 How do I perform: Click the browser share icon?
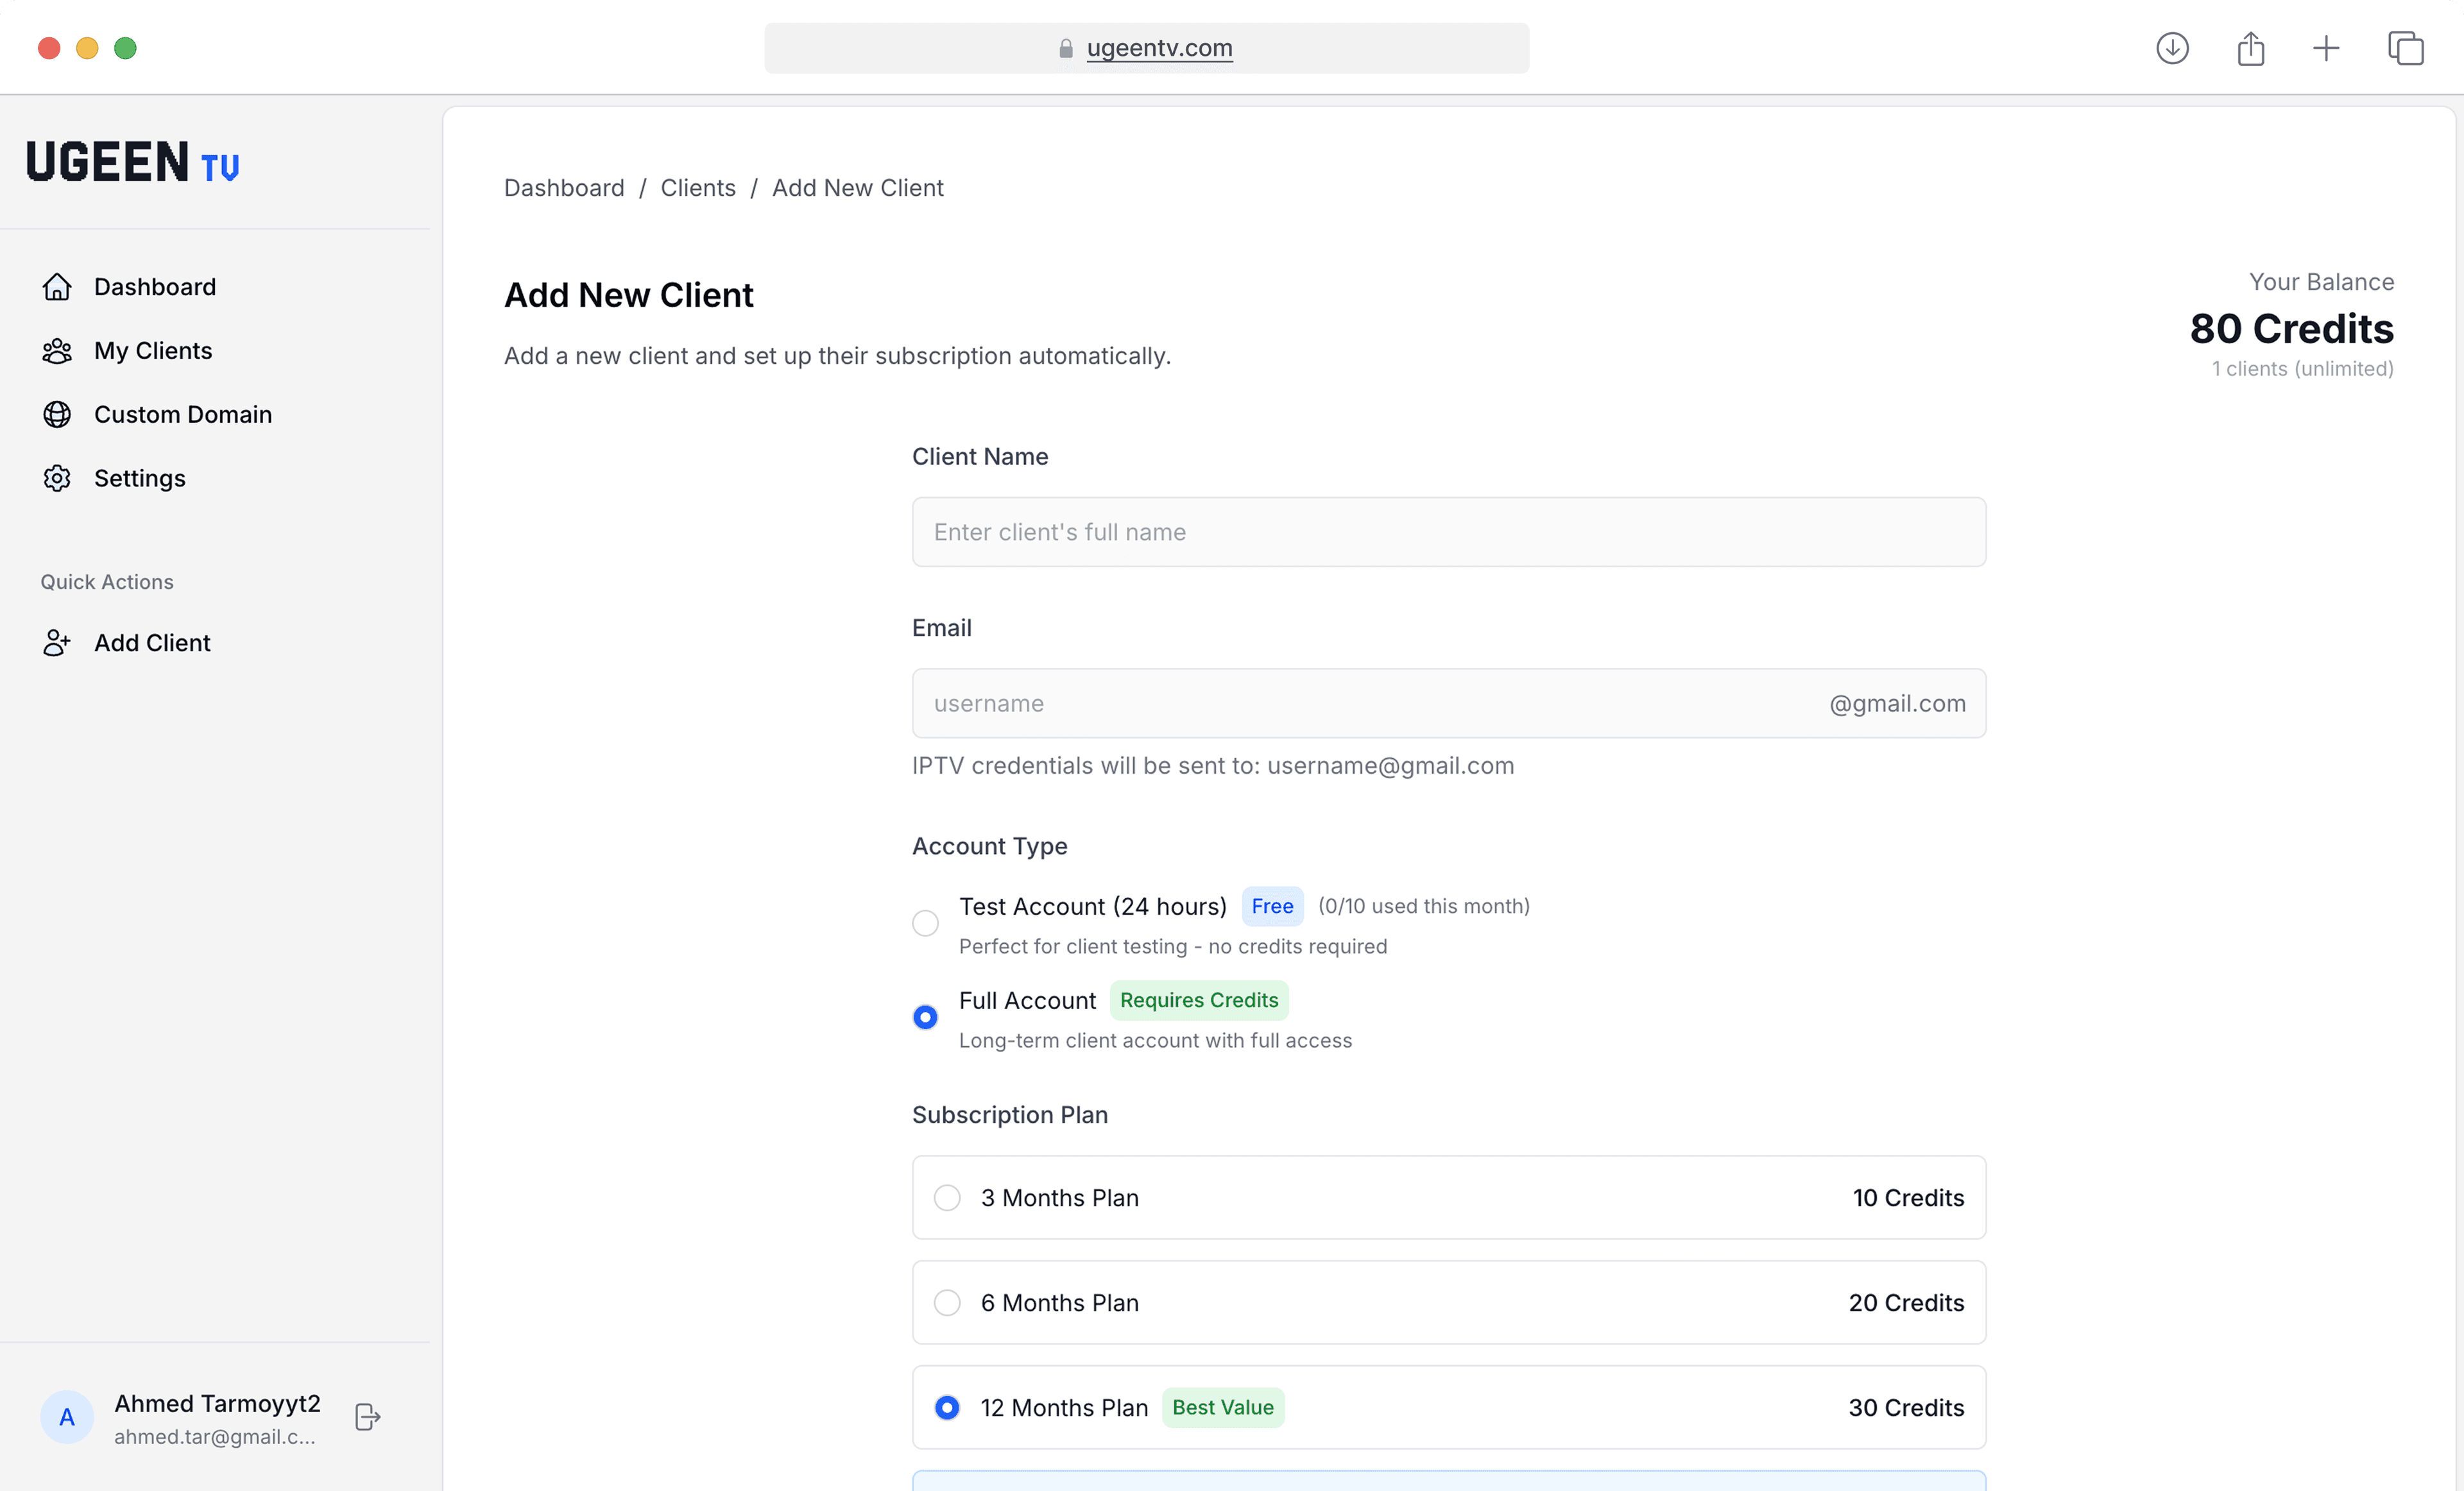2250,48
